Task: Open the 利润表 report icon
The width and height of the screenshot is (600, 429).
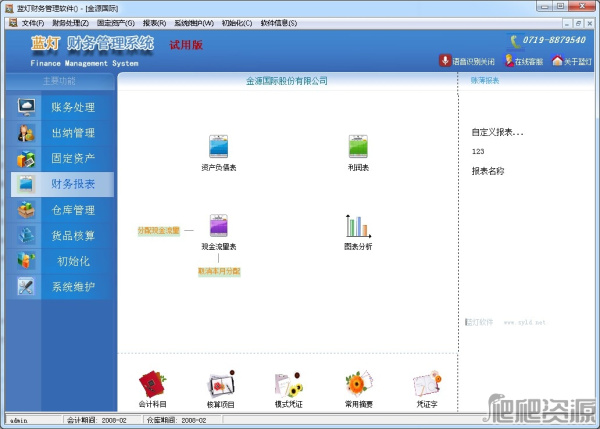Action: click(358, 146)
